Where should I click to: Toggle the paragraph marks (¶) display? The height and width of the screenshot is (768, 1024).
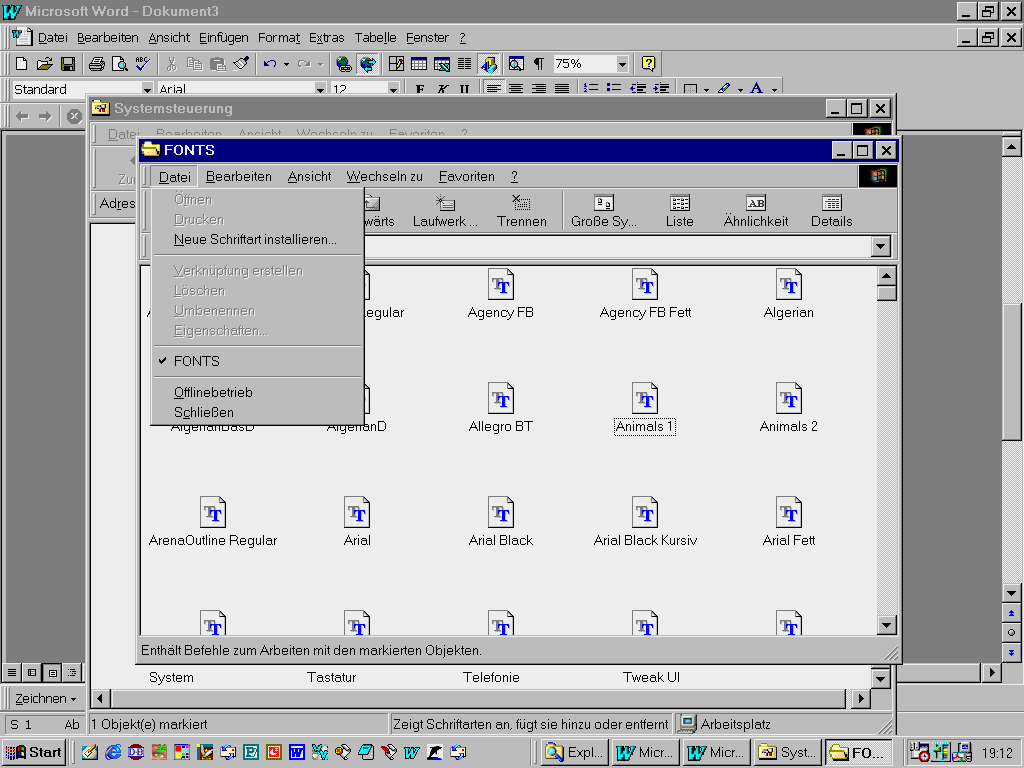pos(539,64)
